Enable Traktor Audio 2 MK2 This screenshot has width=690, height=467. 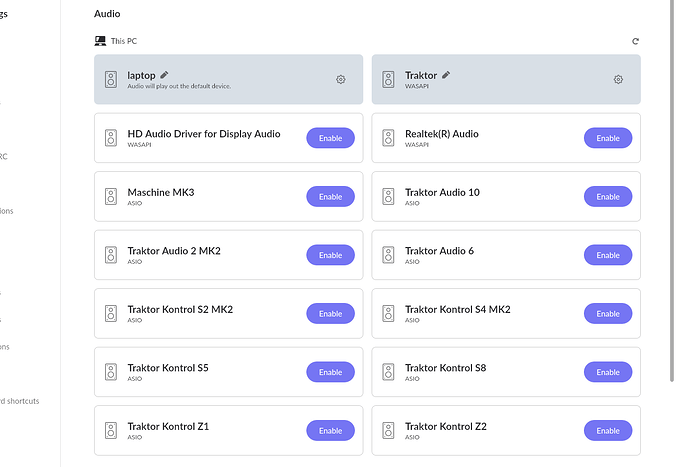(x=330, y=255)
